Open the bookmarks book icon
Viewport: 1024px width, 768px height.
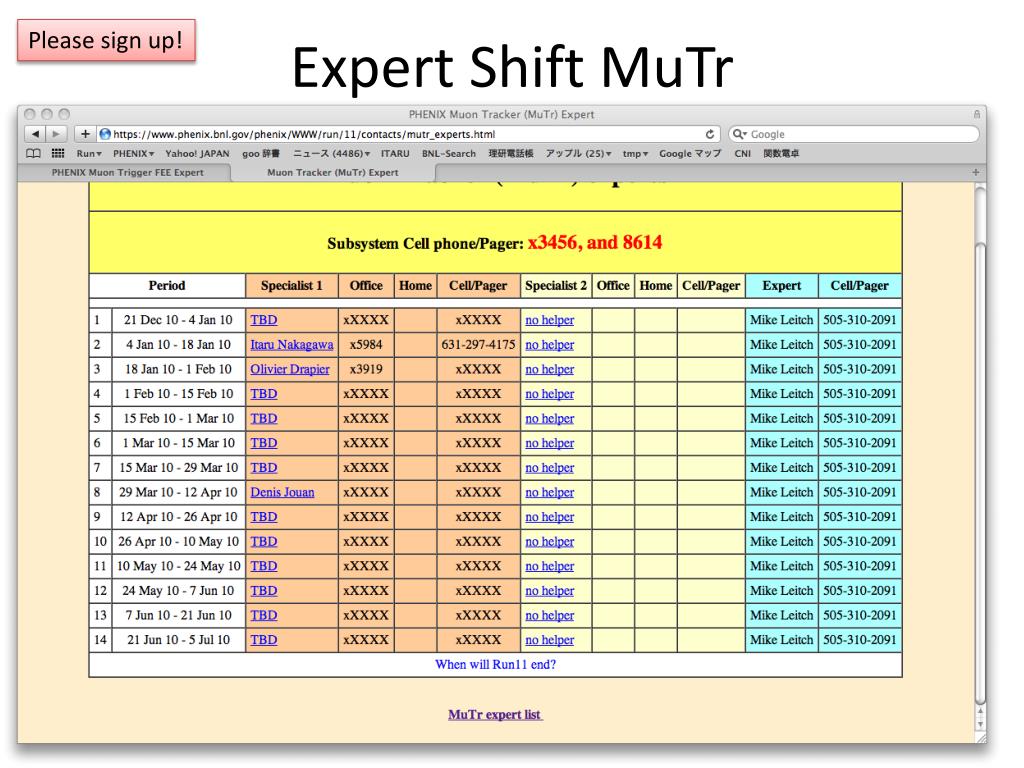point(33,153)
